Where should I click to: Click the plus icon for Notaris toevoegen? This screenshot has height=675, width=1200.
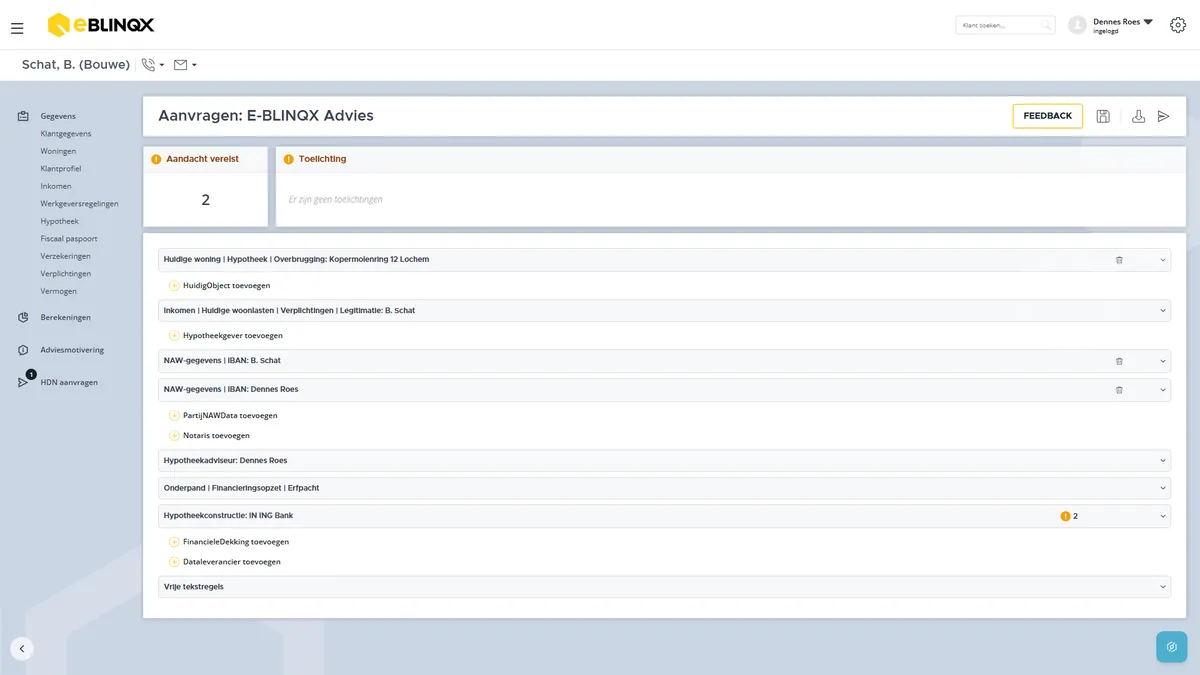[174, 436]
